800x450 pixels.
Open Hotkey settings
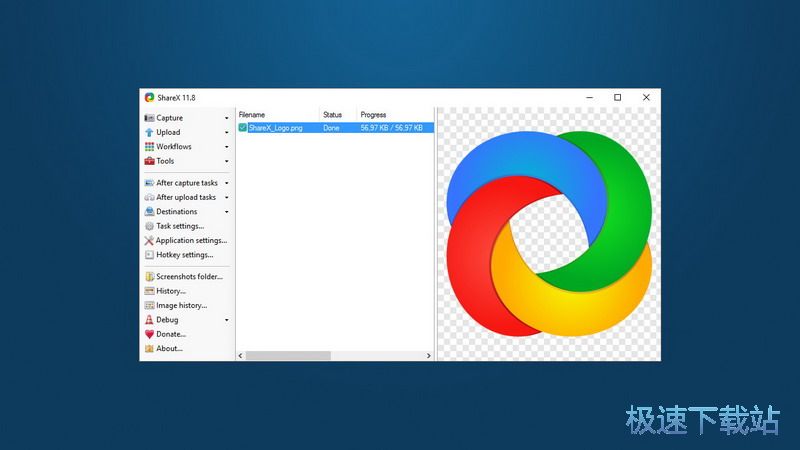coord(184,255)
